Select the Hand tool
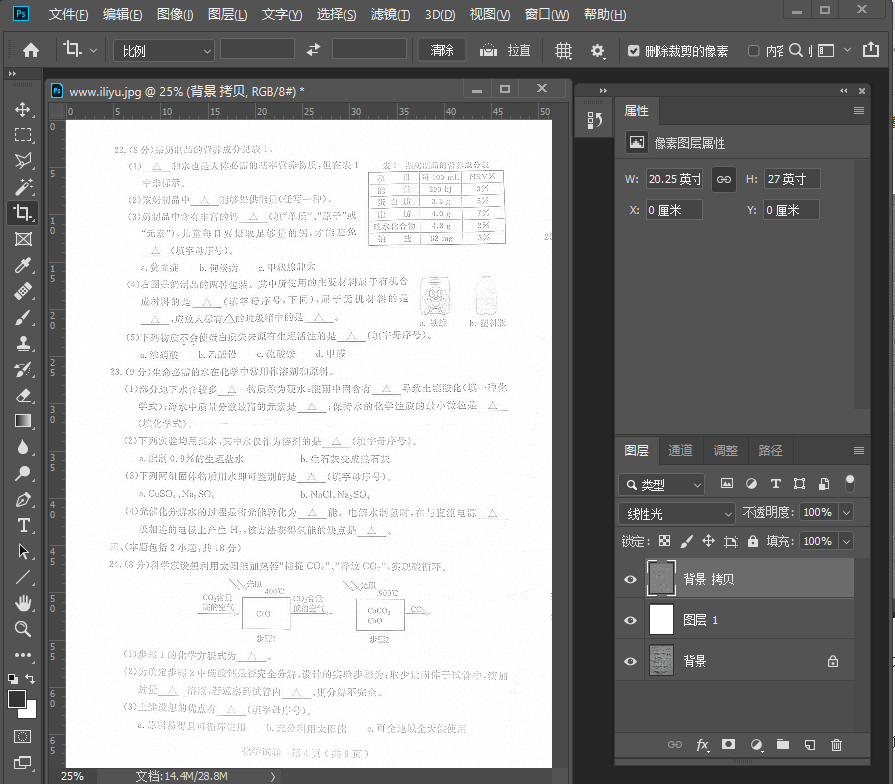Screen dimensions: 895x784 pos(23,603)
